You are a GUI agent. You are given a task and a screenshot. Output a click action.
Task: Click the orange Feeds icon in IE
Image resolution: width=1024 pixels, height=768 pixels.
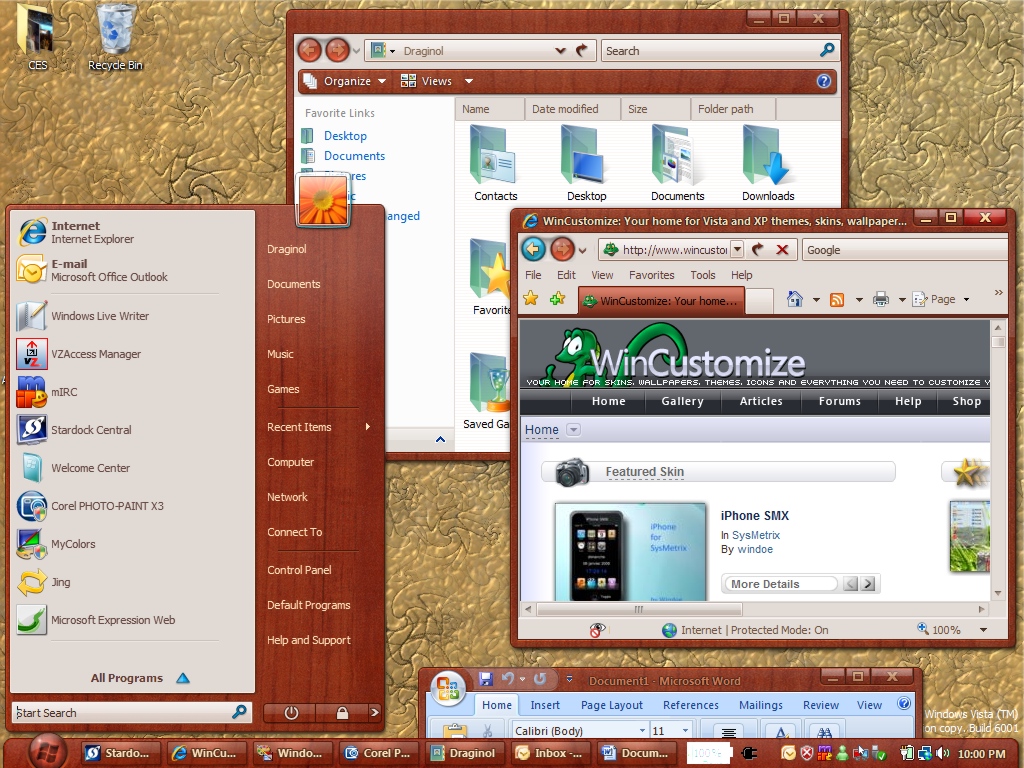point(837,300)
